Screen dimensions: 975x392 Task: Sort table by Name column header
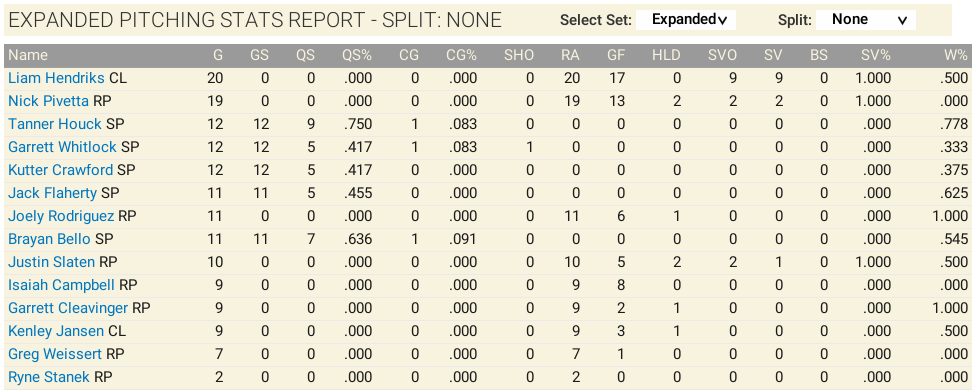coord(28,55)
